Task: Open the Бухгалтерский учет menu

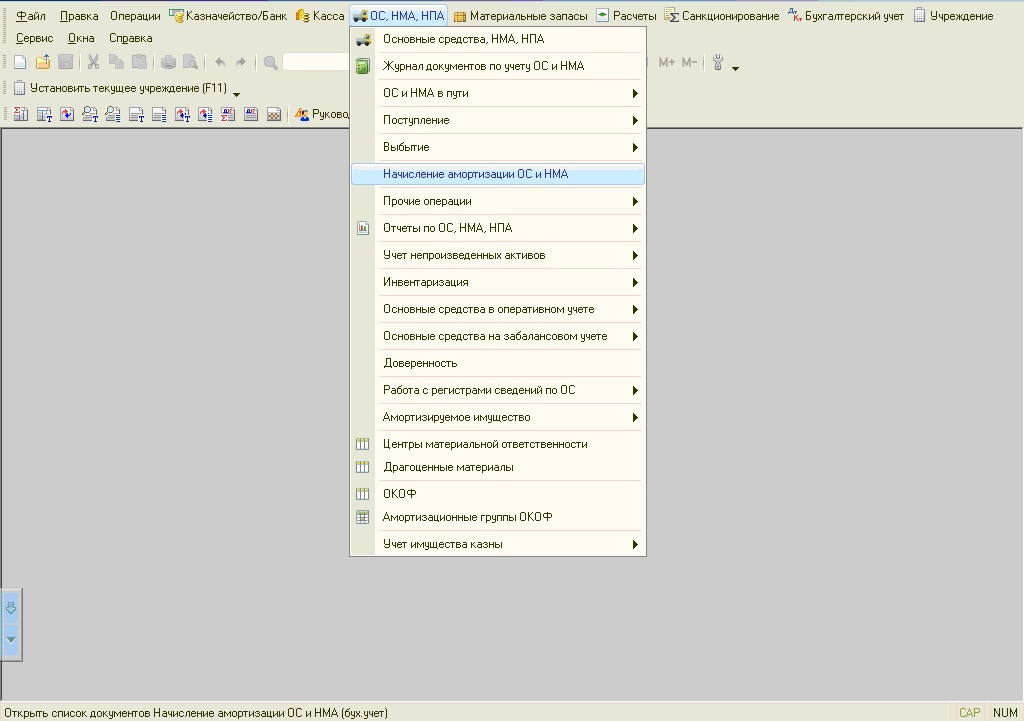Action: (846, 16)
